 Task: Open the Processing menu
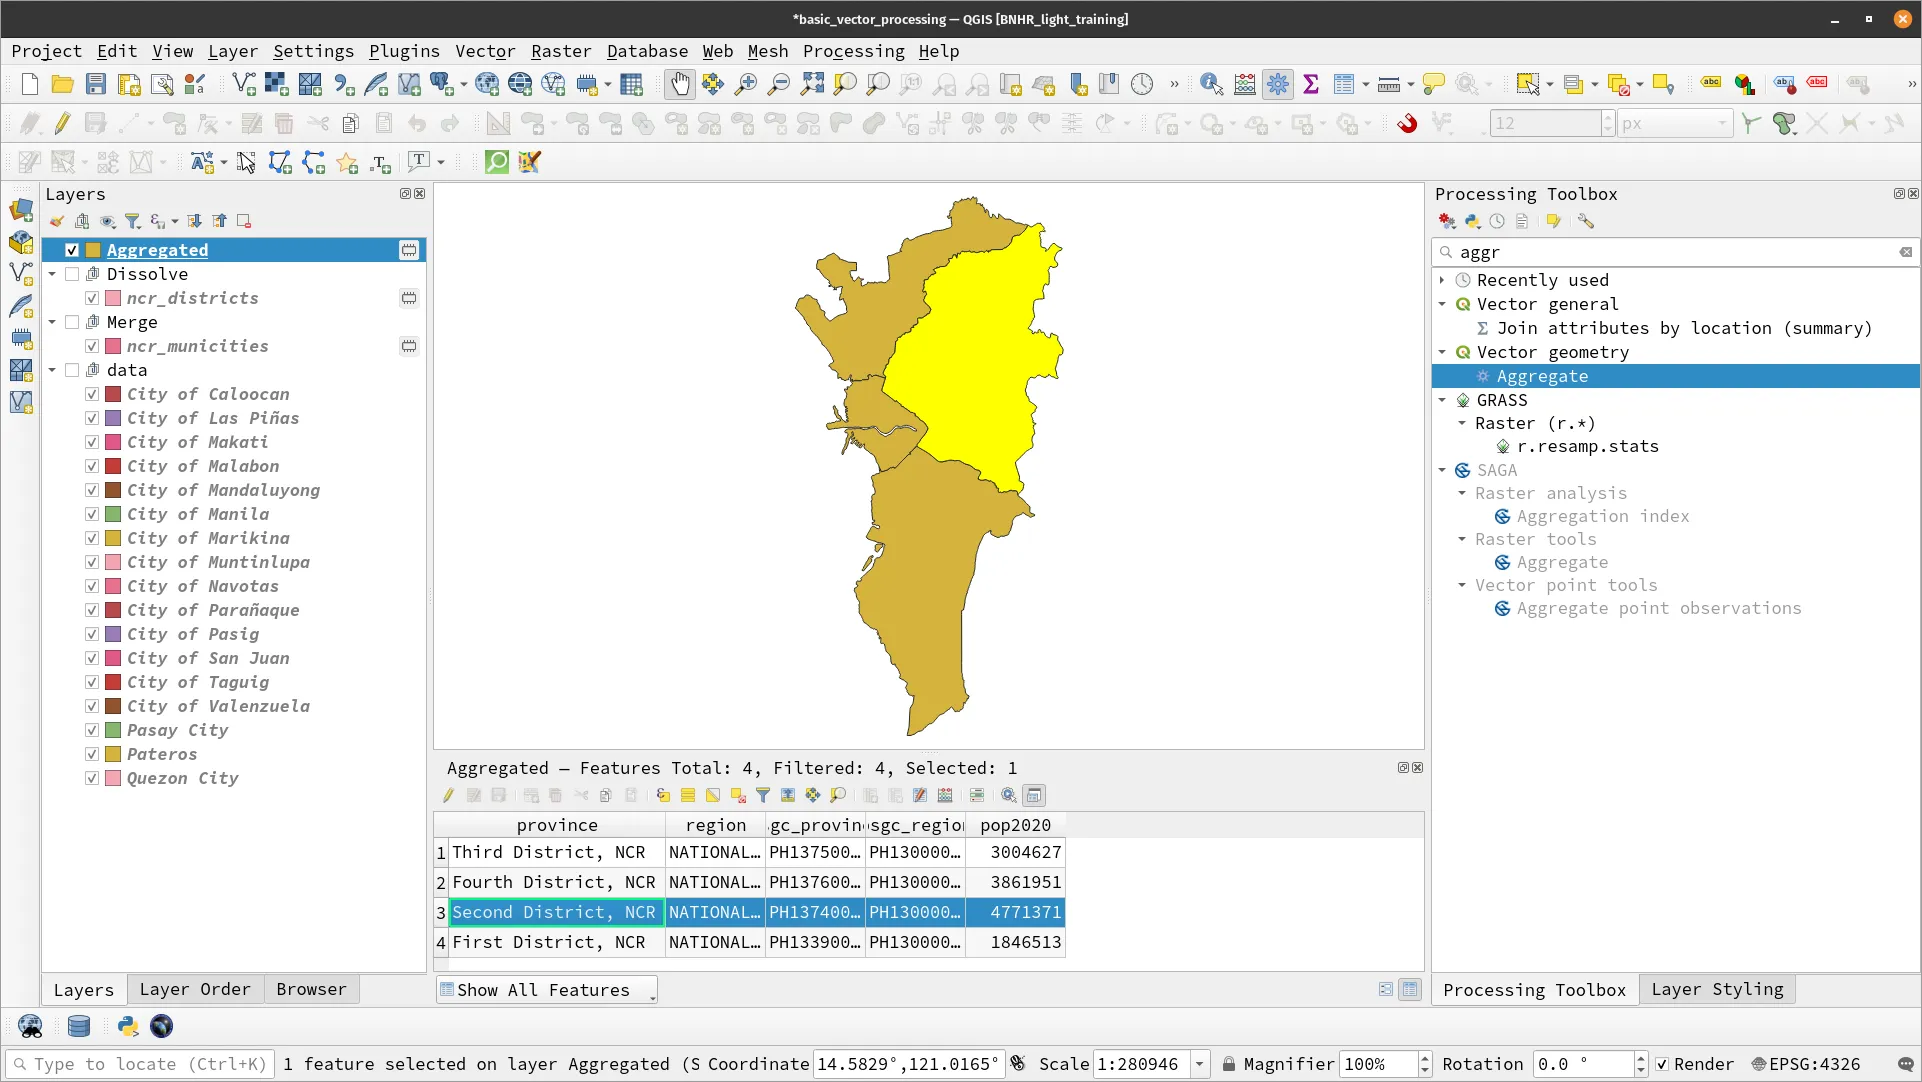853,51
